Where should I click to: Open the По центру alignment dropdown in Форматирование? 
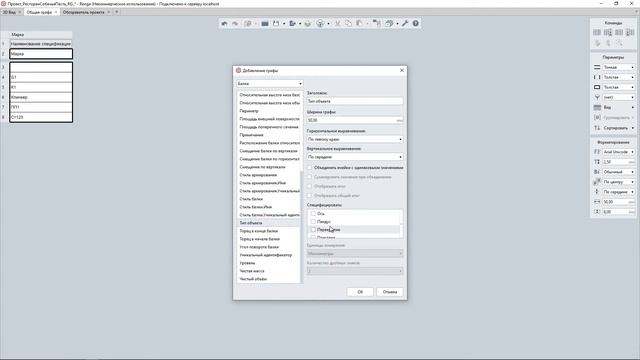pyautogui.click(x=618, y=182)
